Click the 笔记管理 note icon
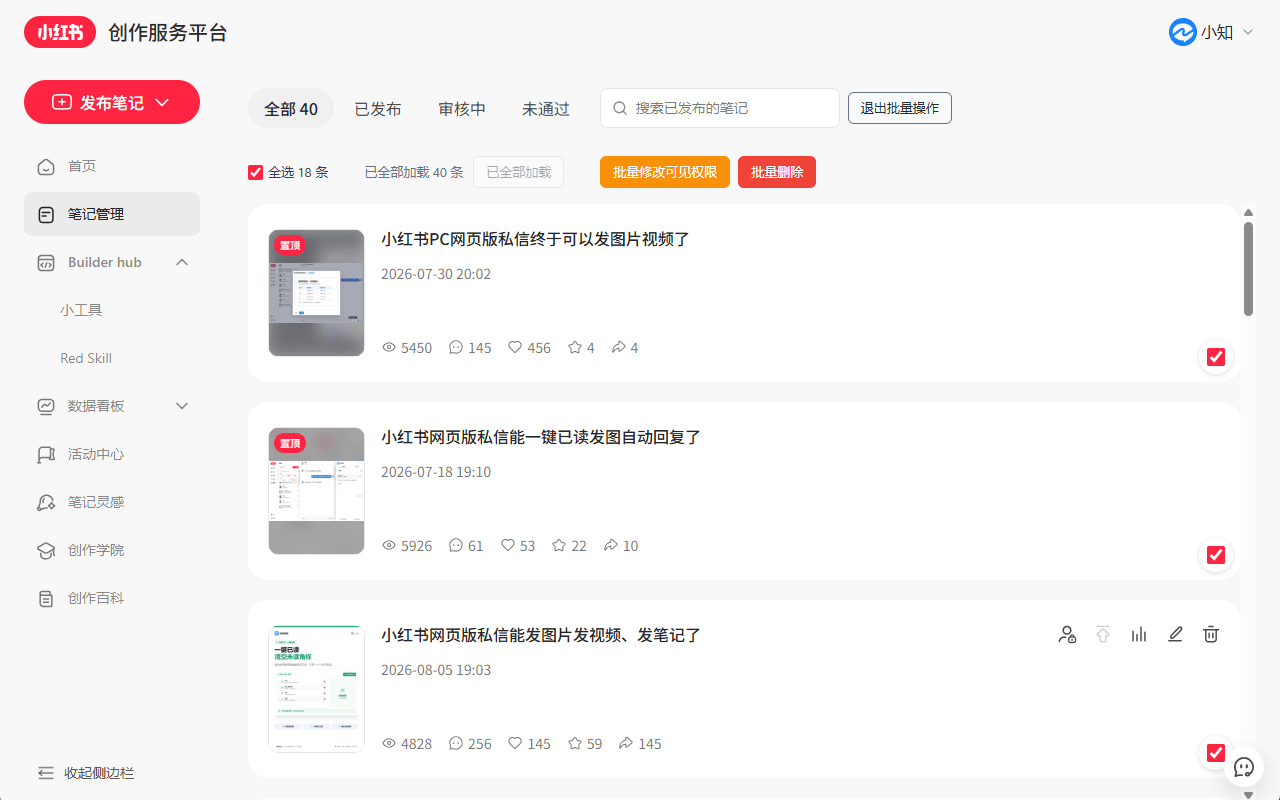 (46, 214)
